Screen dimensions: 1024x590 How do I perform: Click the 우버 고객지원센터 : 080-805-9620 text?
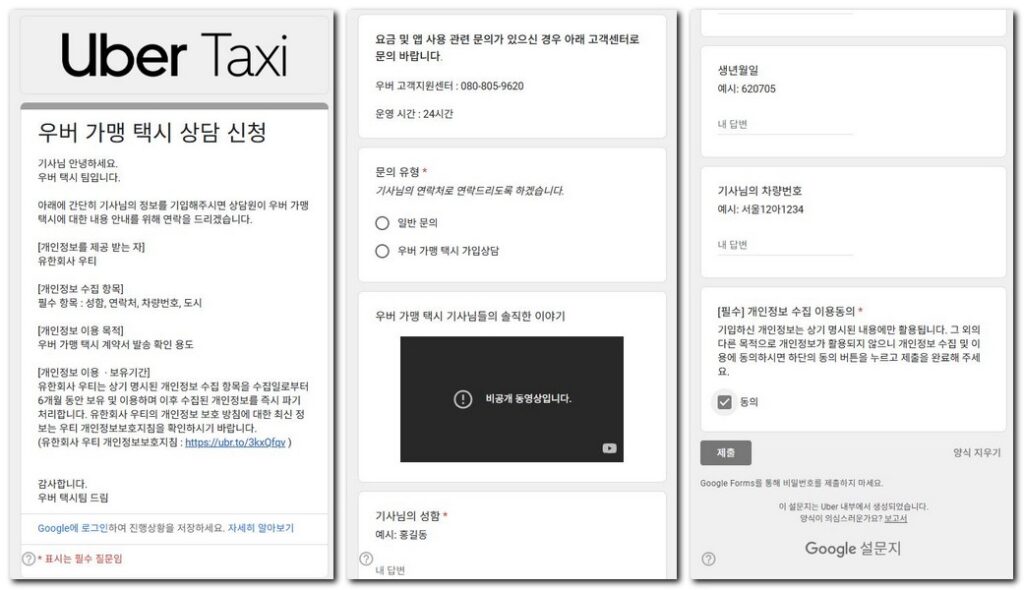pos(449,86)
